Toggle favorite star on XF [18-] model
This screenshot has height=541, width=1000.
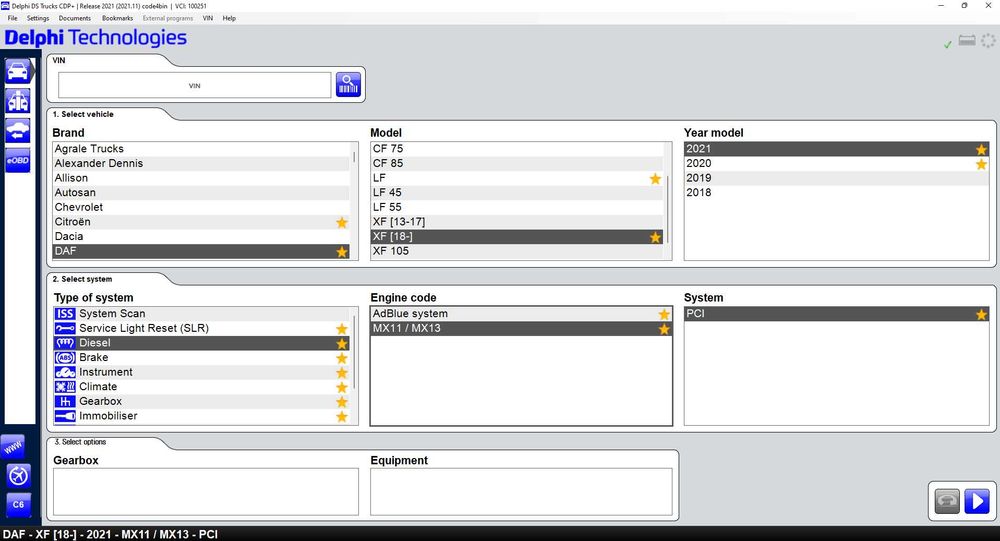point(655,237)
